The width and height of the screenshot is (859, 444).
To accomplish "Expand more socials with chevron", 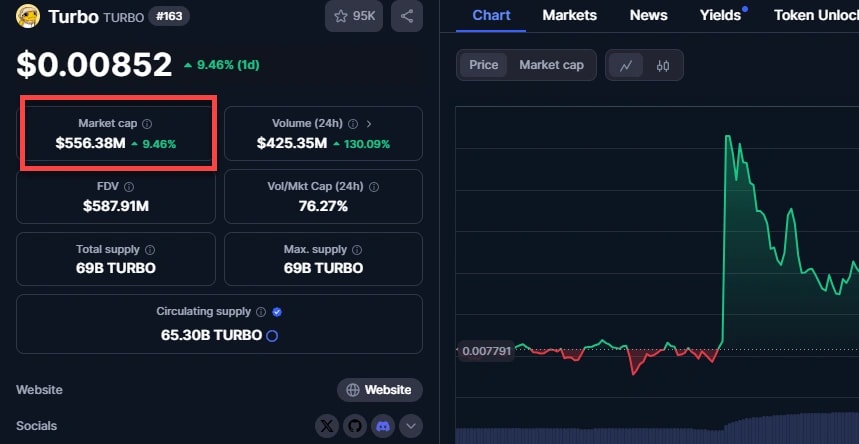I will coord(411,426).
